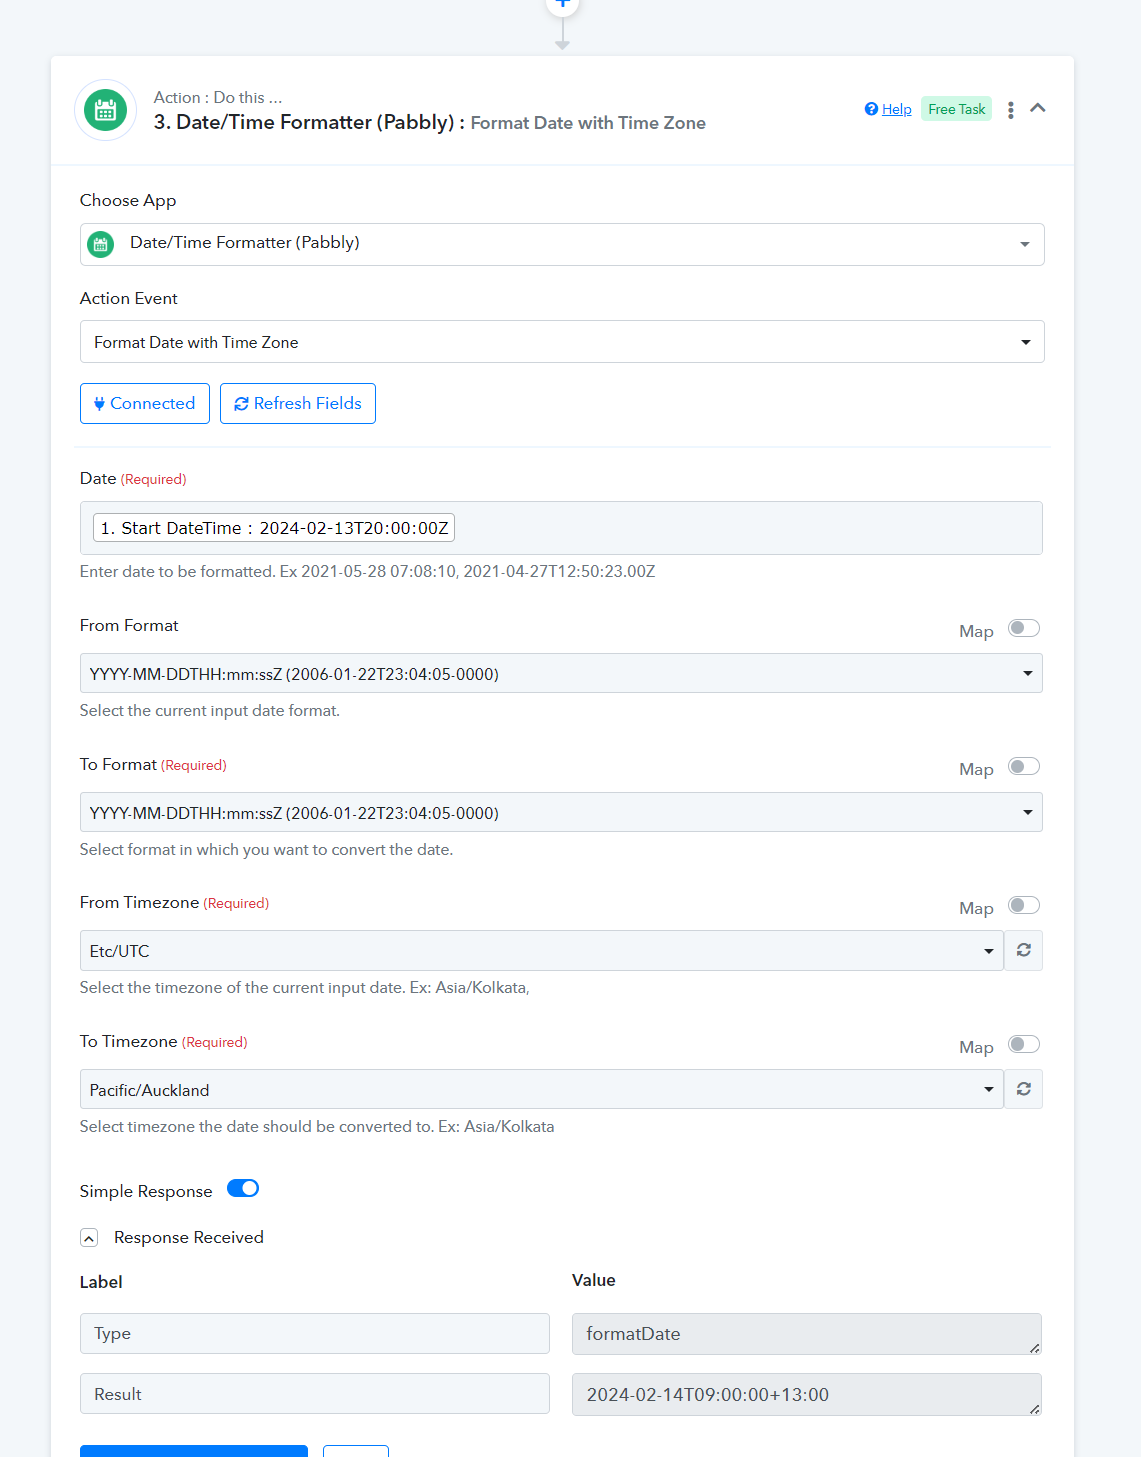This screenshot has width=1141, height=1457.
Task: Click the help question mark icon
Action: click(871, 109)
